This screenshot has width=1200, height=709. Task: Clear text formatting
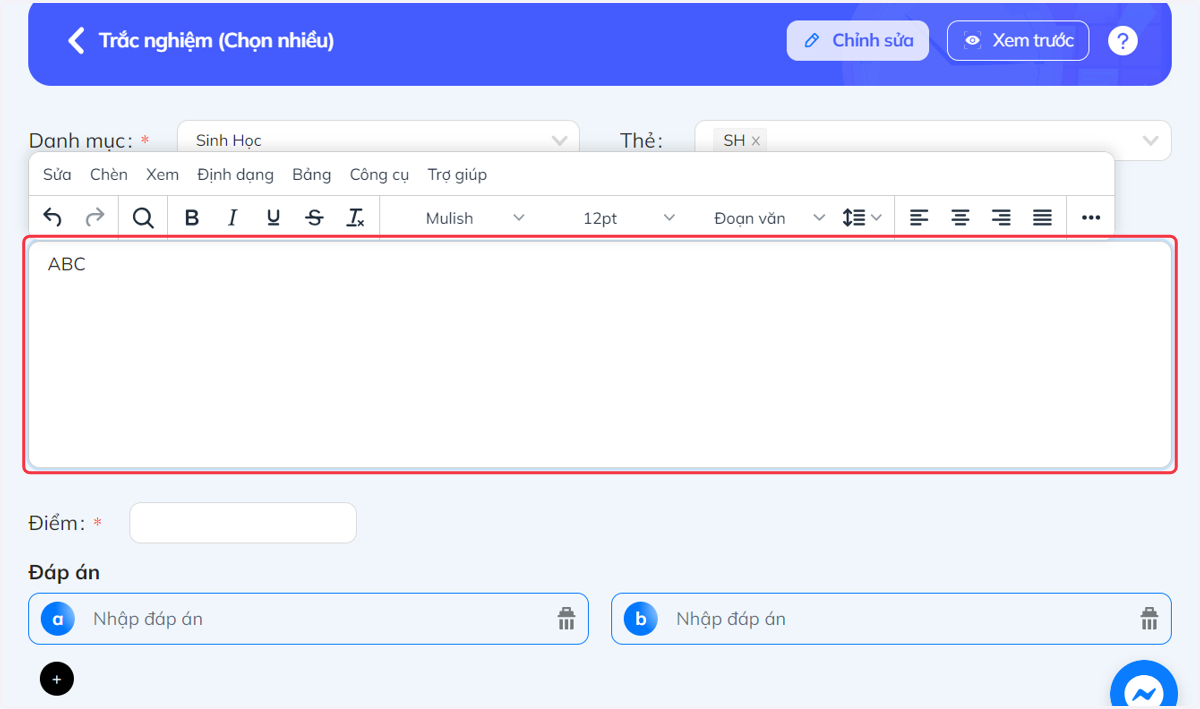355,218
